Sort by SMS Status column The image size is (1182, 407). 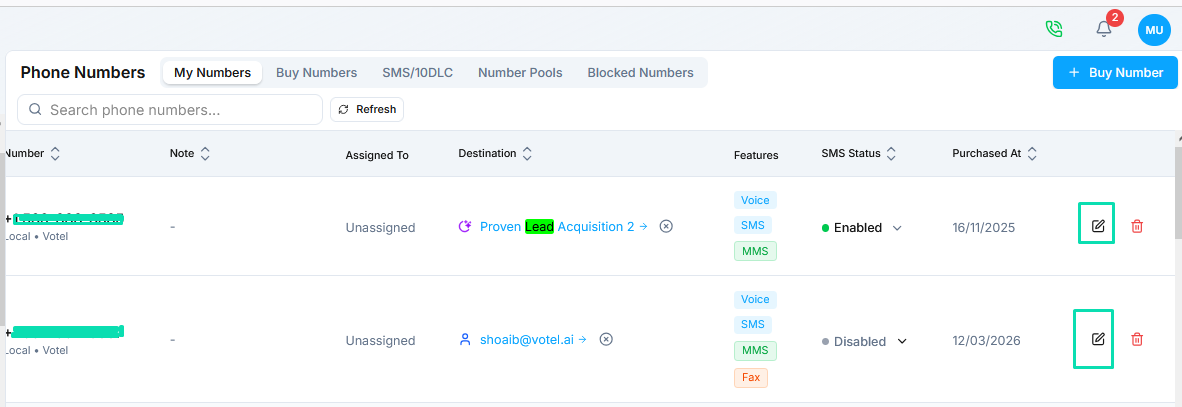click(891, 154)
